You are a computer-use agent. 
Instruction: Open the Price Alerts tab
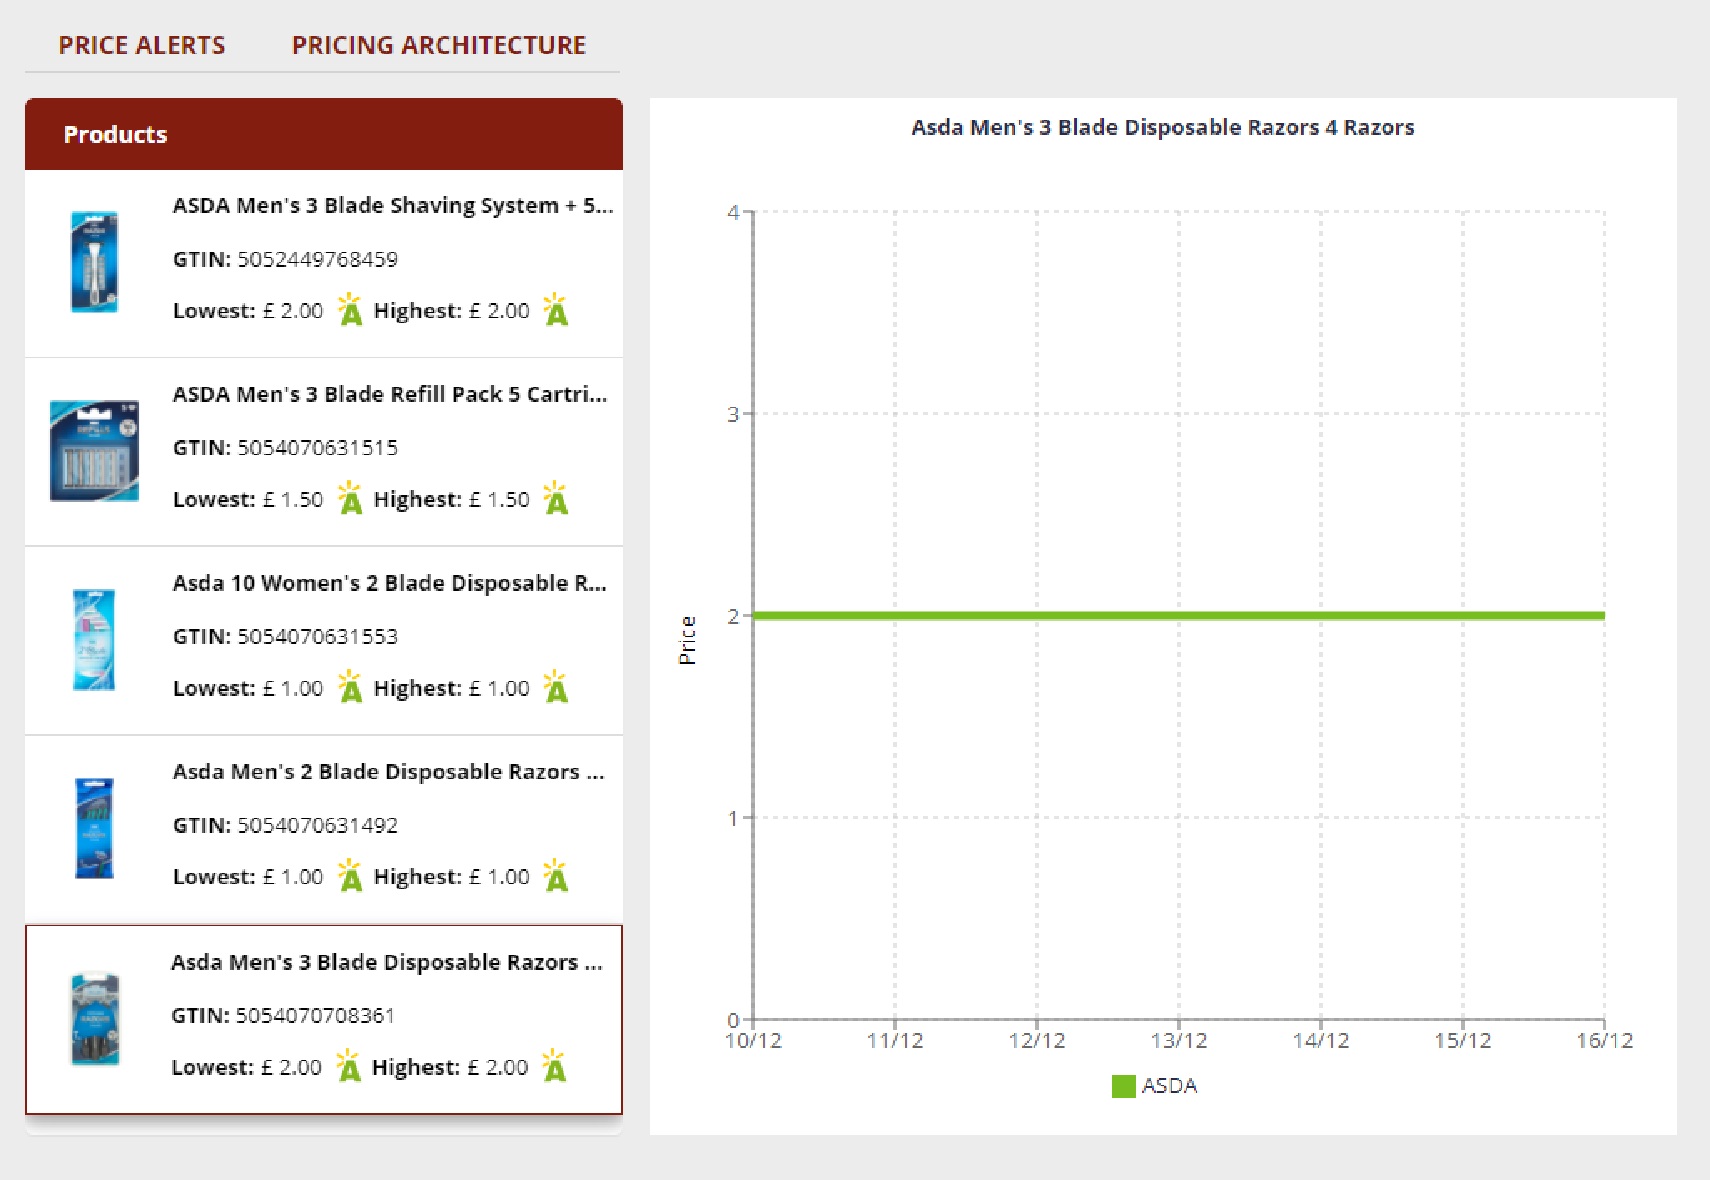pyautogui.click(x=142, y=45)
